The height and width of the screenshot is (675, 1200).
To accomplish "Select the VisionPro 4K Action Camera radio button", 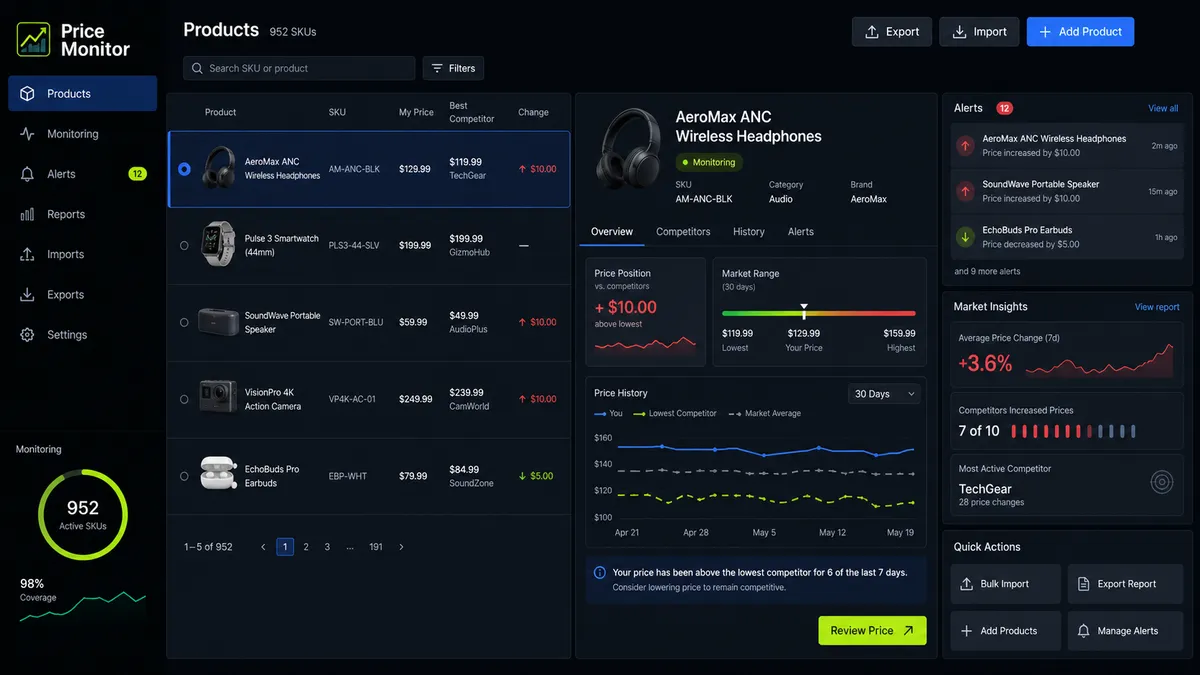I will point(184,399).
